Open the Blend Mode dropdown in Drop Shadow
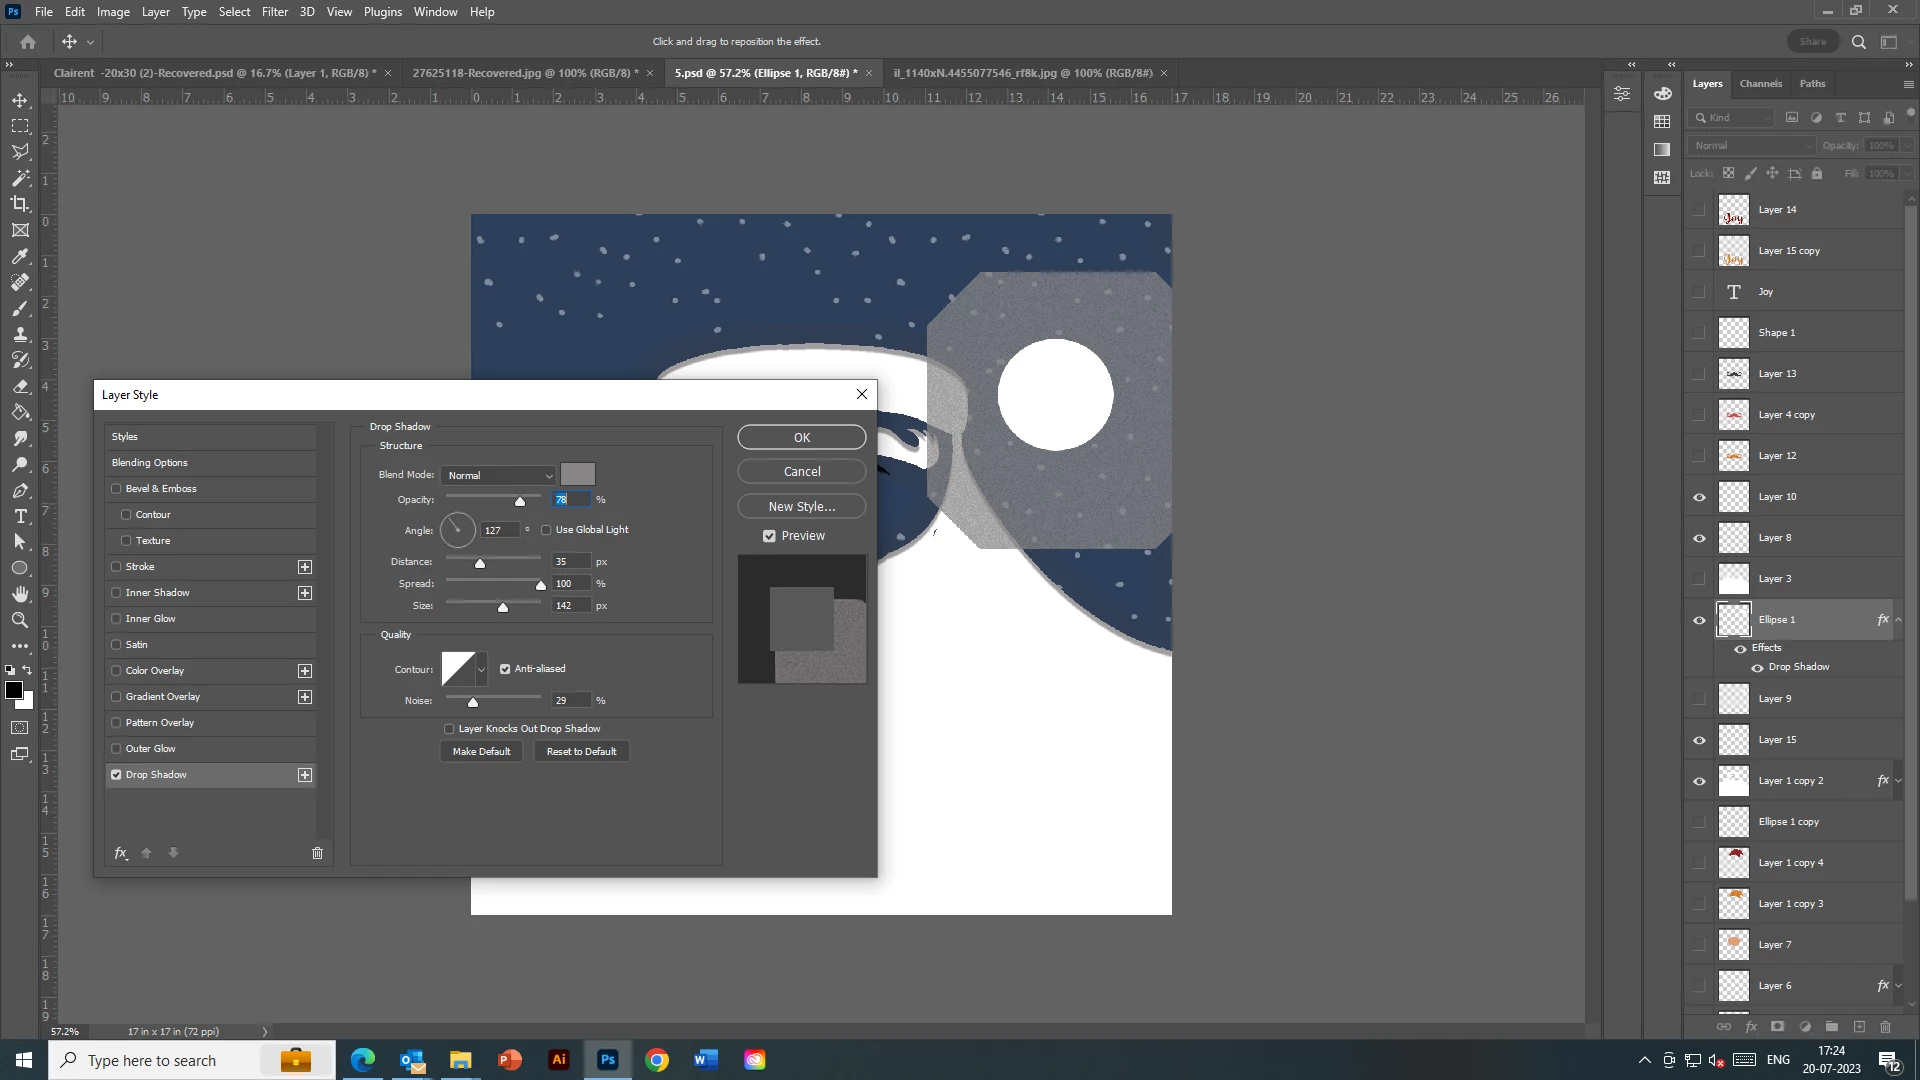Screen dimensions: 1920x1080 498,475
